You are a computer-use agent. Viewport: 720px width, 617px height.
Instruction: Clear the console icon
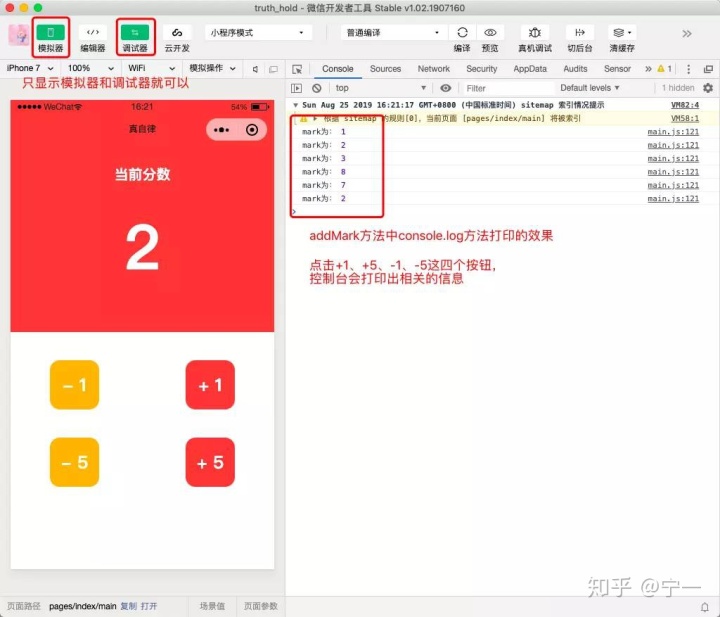316,88
